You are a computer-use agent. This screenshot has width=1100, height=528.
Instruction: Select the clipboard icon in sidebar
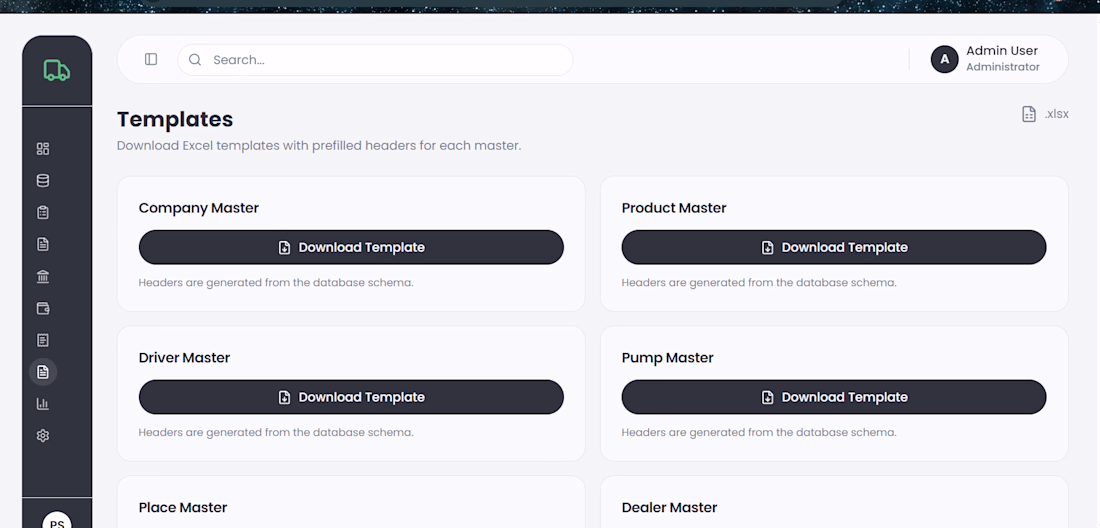point(43,213)
